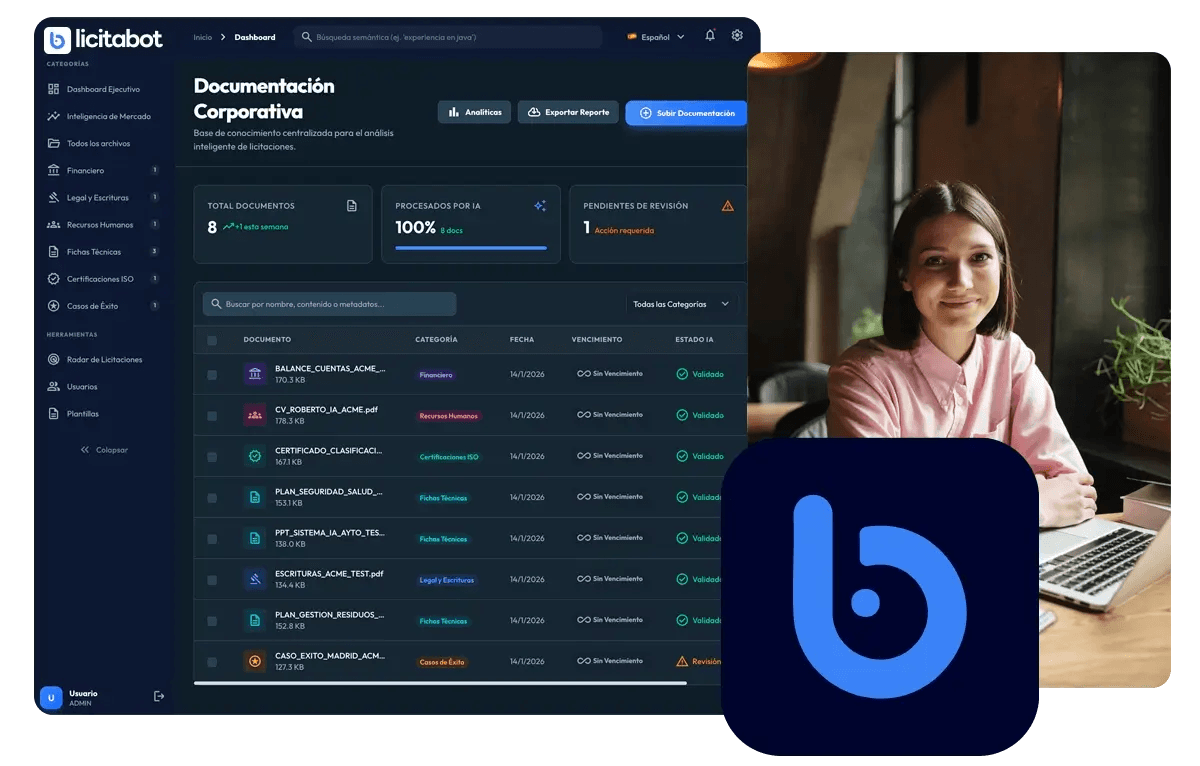
Task: Click the document search field in table
Action: tap(330, 304)
